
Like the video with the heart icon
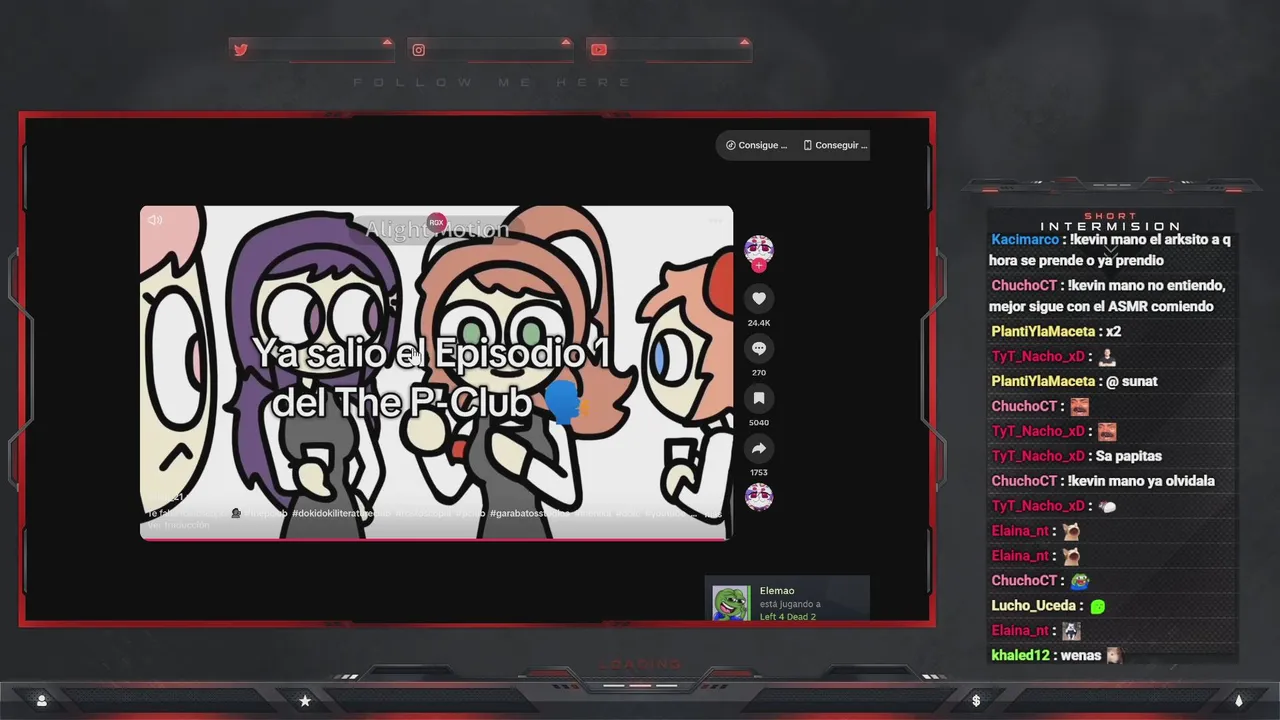click(x=759, y=298)
